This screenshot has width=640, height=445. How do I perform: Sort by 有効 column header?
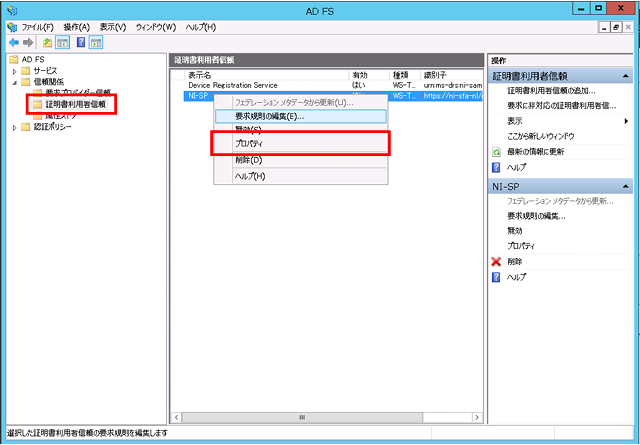[x=369, y=75]
